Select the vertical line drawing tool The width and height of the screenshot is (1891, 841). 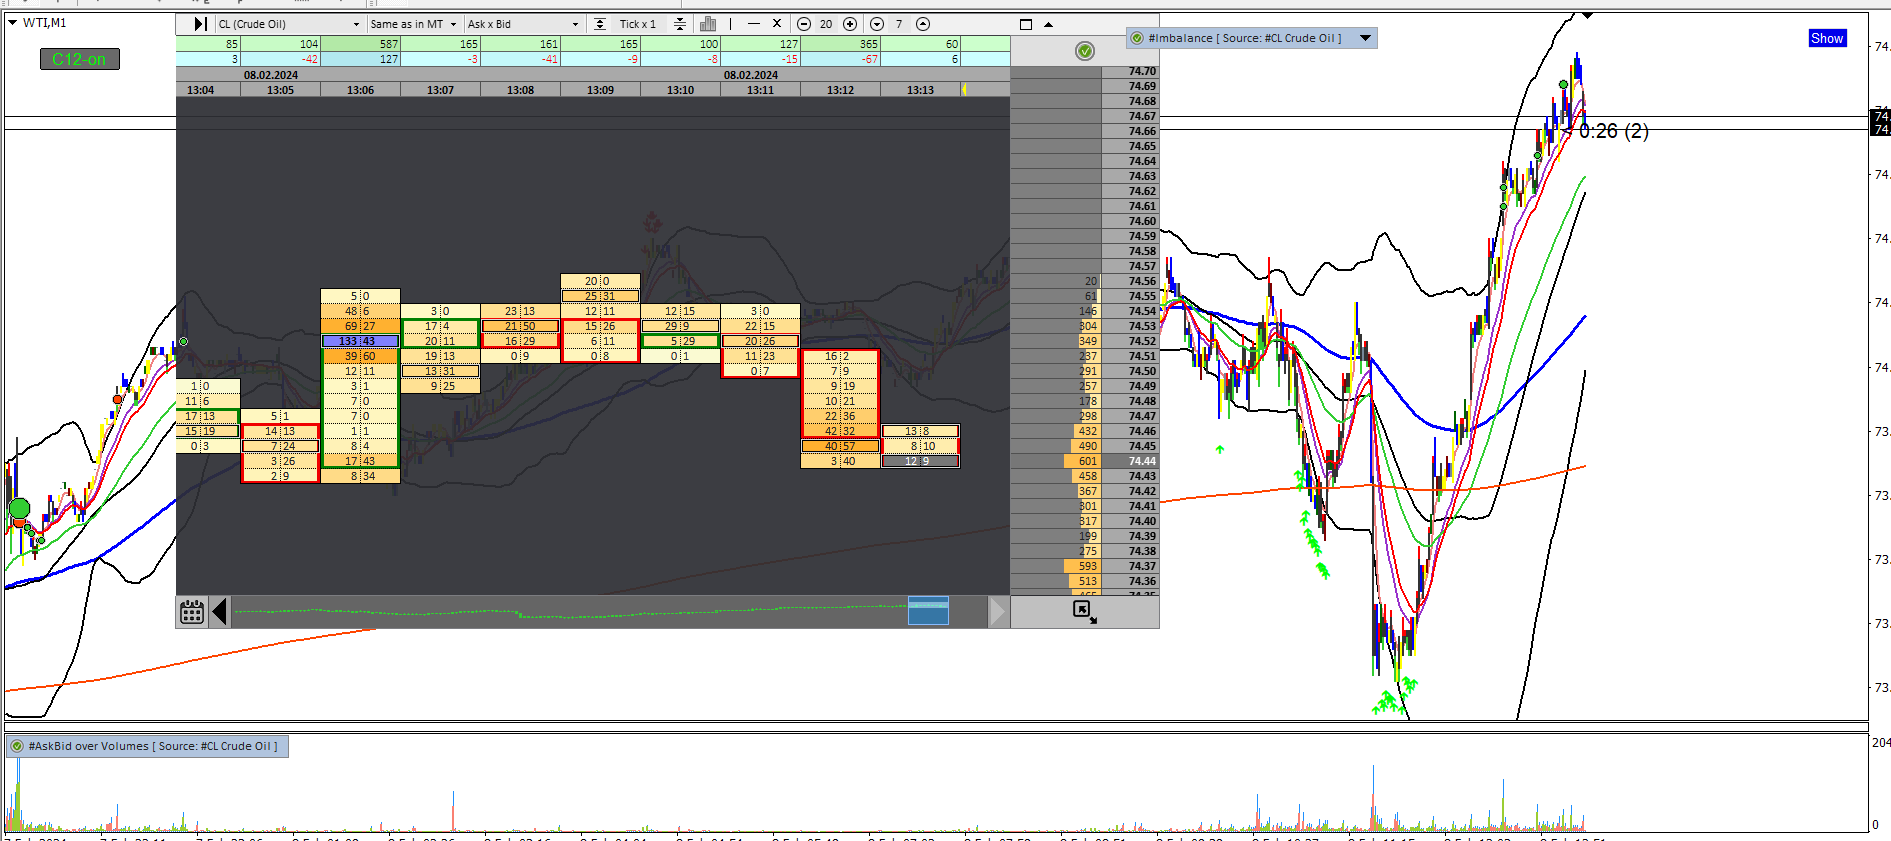click(x=731, y=24)
